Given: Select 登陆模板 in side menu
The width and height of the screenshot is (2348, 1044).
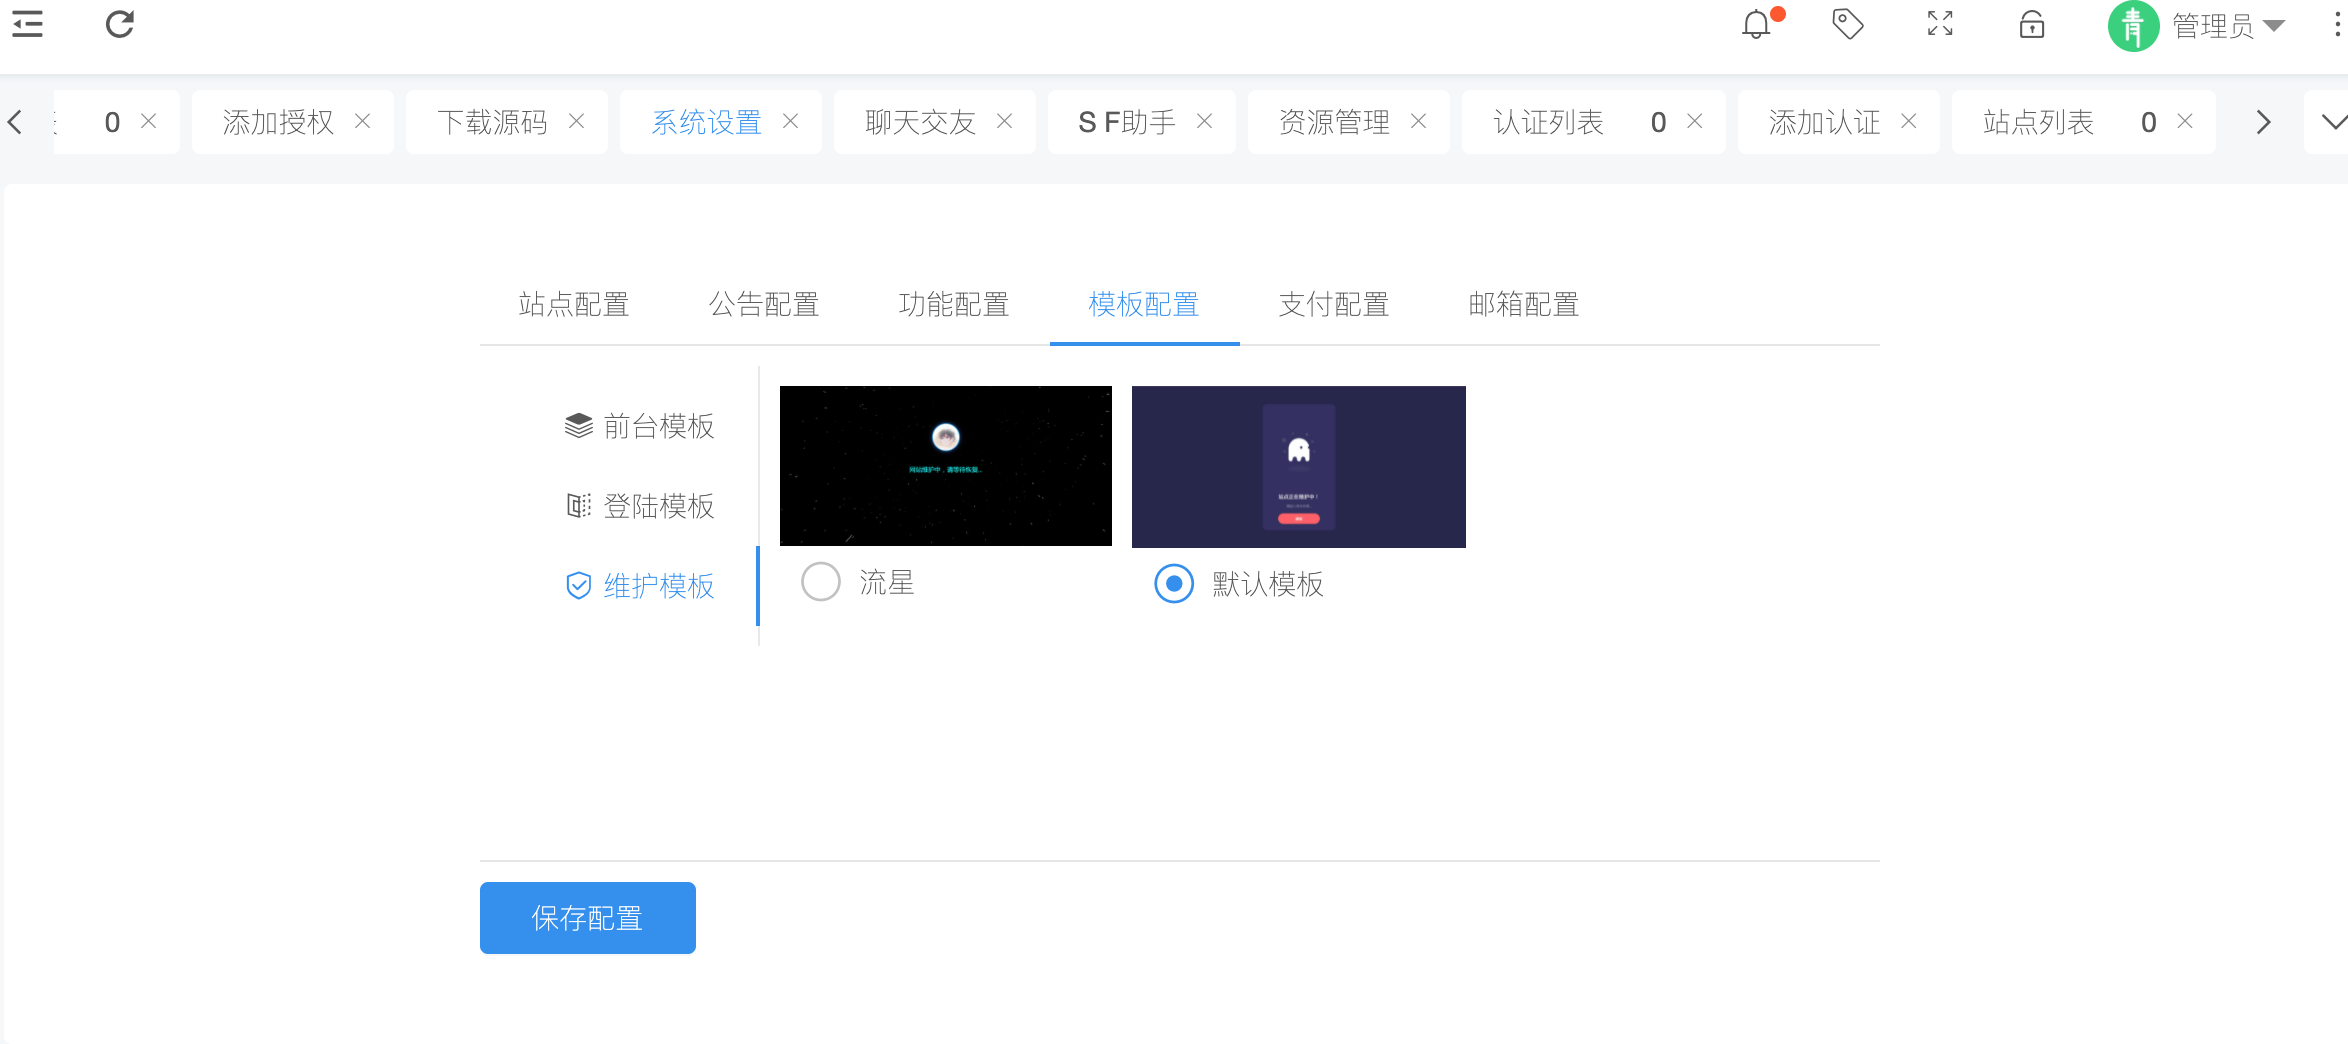Looking at the screenshot, I should [640, 506].
